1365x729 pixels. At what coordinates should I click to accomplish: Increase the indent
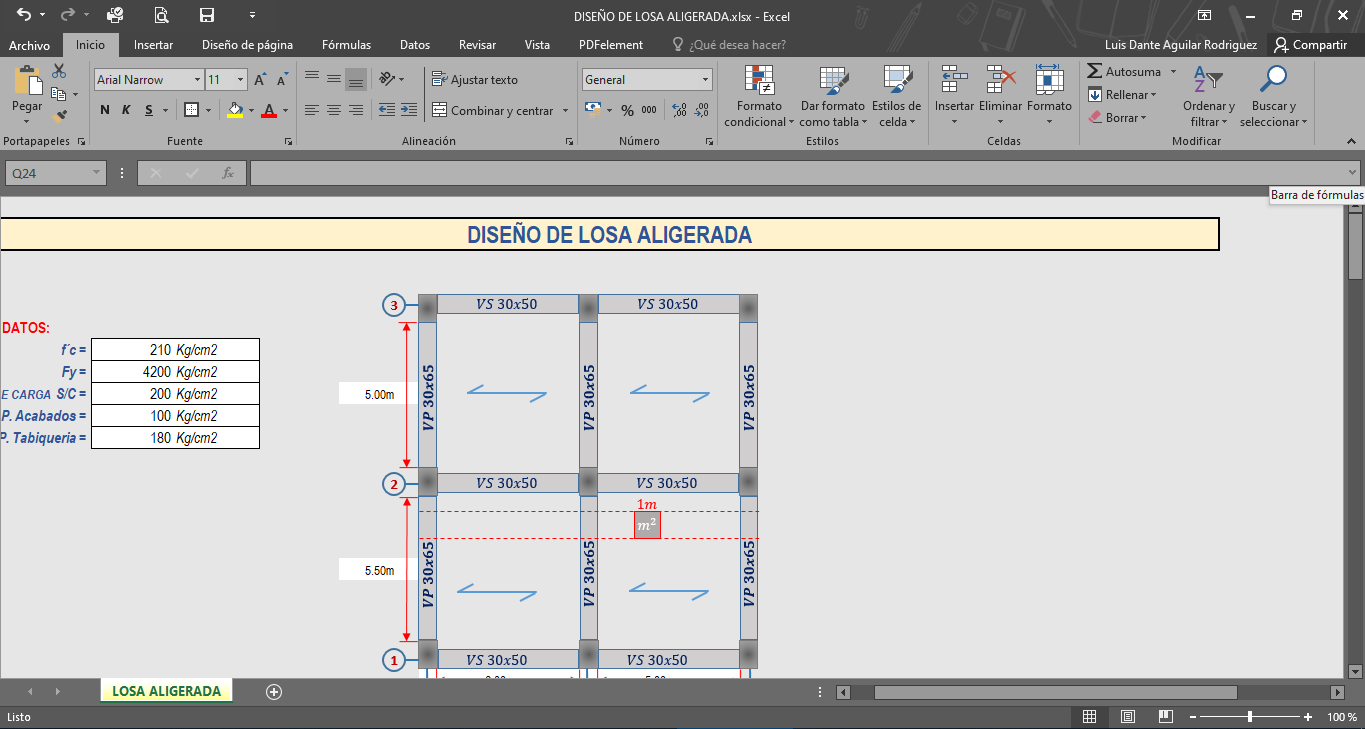pyautogui.click(x=408, y=110)
